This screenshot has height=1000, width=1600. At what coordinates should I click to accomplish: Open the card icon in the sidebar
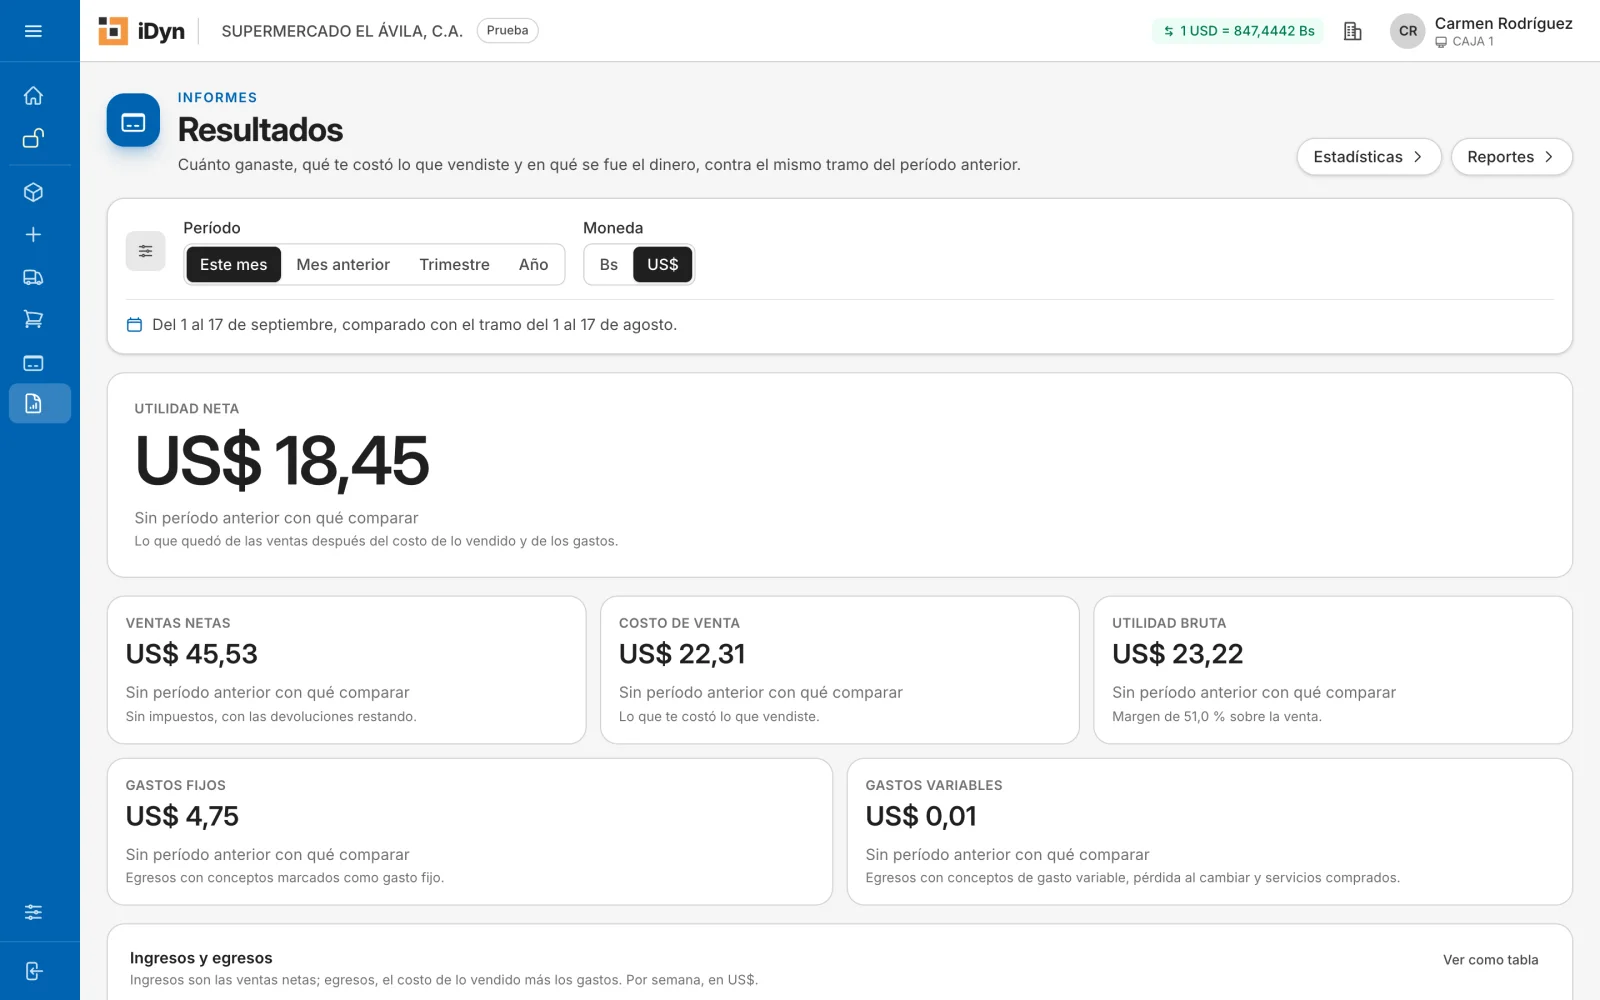click(x=33, y=362)
